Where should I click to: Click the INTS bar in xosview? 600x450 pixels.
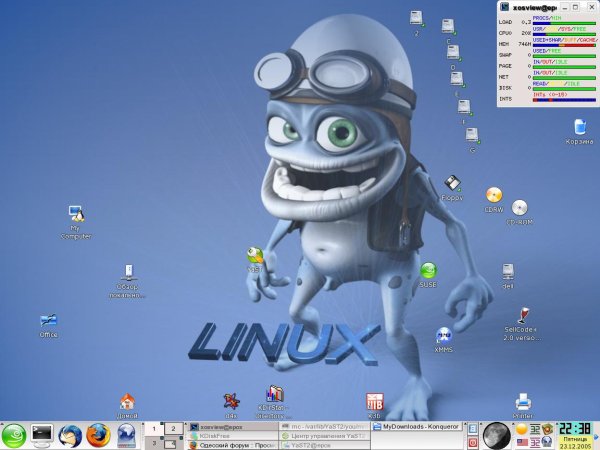(x=564, y=100)
